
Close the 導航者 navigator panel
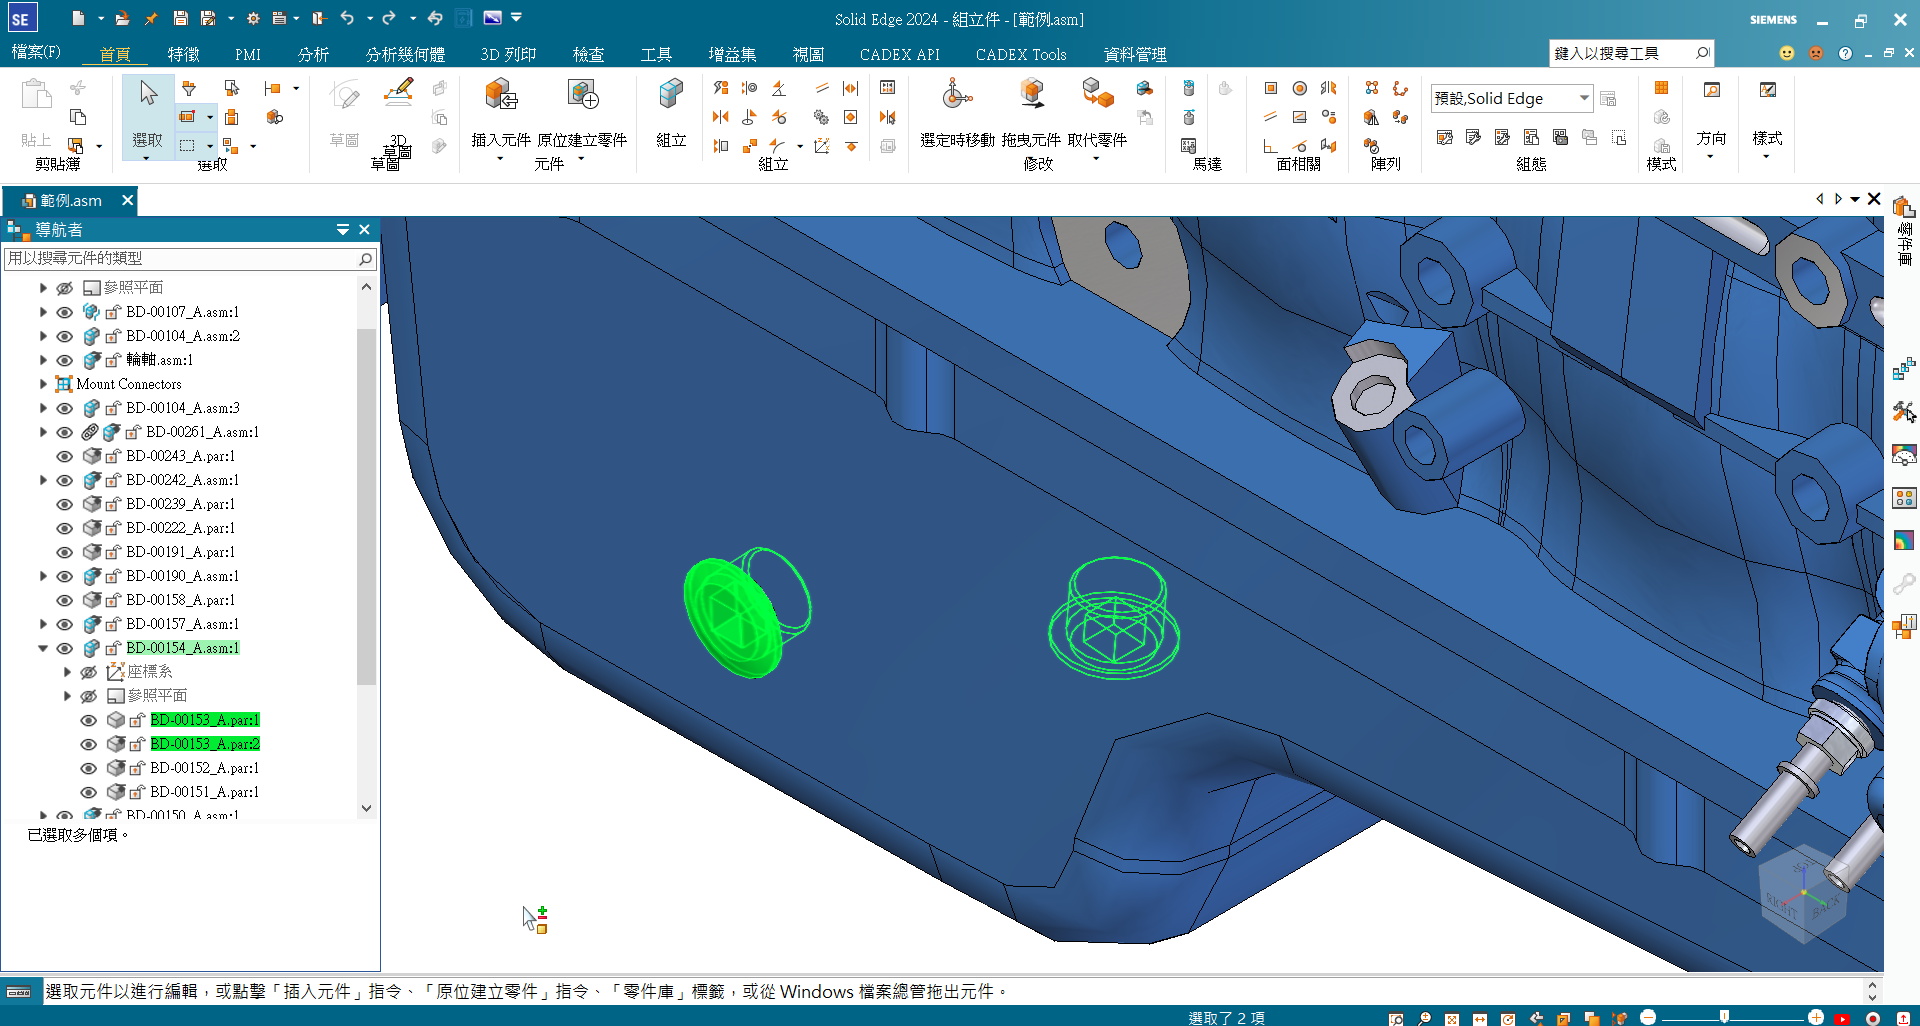(x=364, y=230)
